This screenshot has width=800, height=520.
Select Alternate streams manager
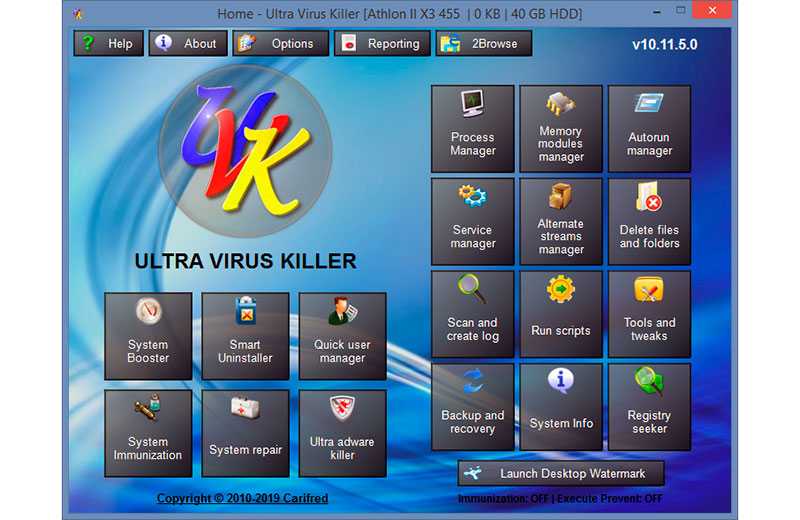point(561,221)
